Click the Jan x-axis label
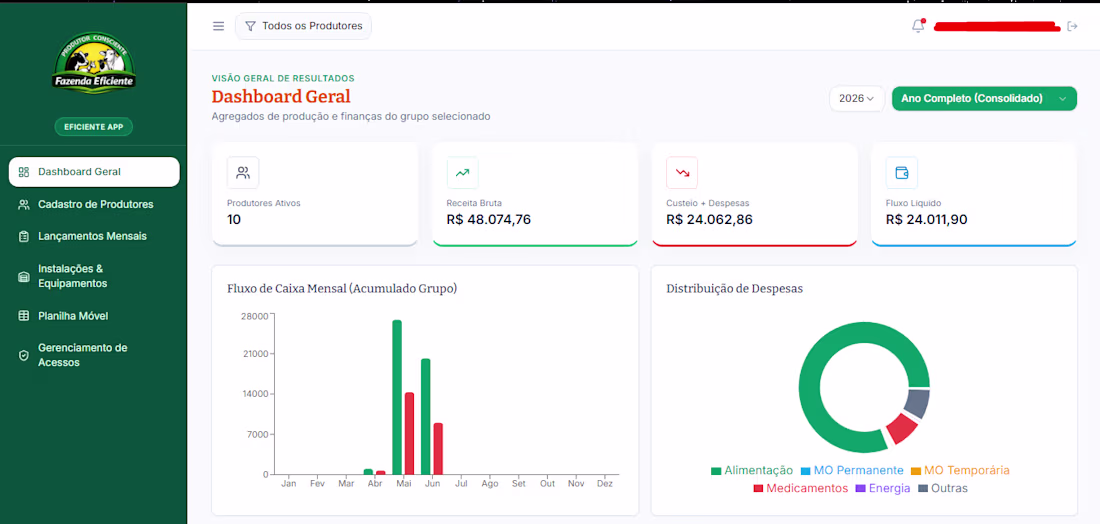The height and width of the screenshot is (524, 1100). [x=288, y=484]
